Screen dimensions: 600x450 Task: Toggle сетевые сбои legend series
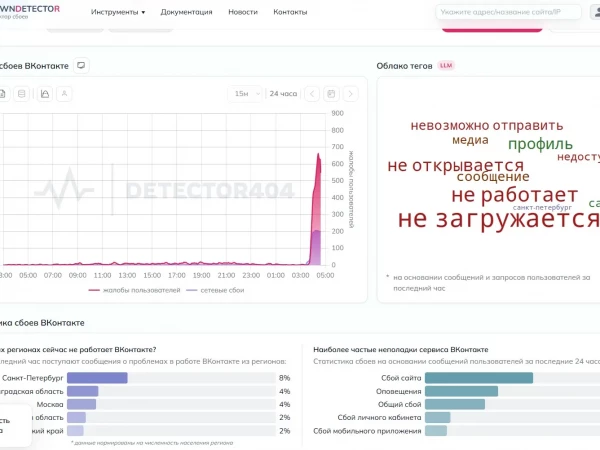(215, 290)
